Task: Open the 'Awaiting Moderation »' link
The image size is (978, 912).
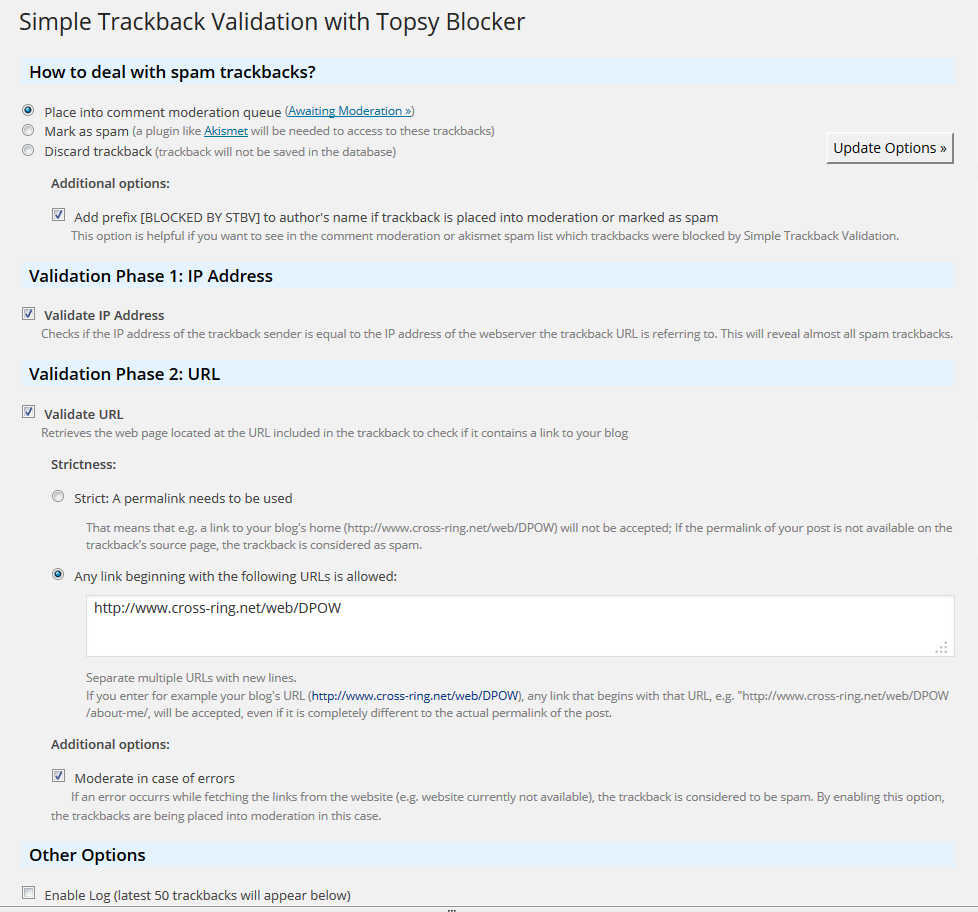Action: [x=349, y=111]
